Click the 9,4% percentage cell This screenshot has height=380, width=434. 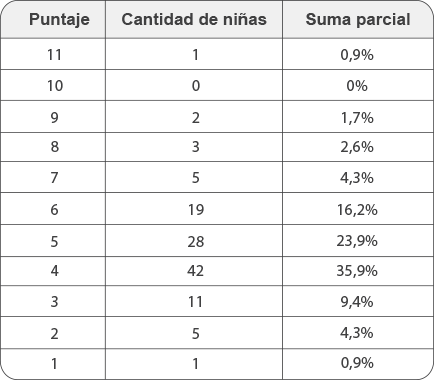358,301
